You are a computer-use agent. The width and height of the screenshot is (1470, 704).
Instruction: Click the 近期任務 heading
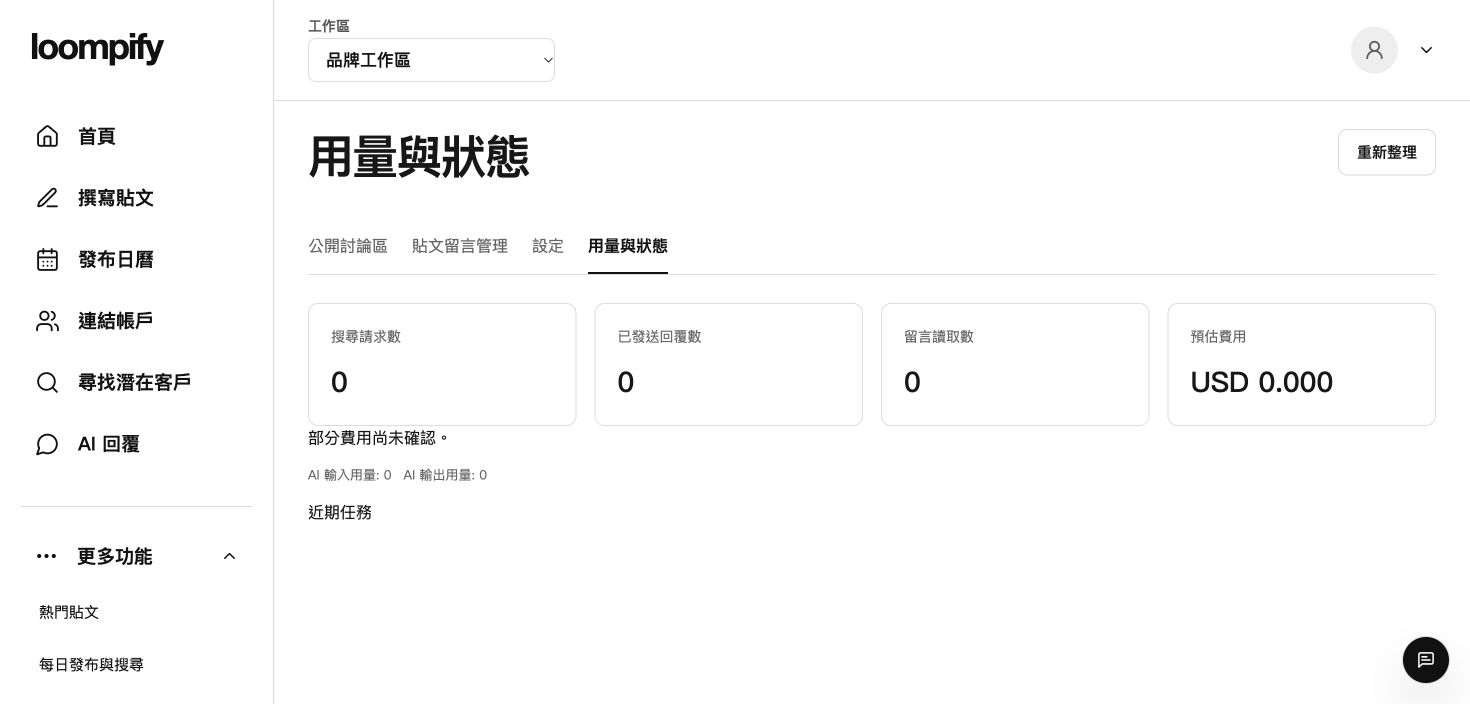[340, 512]
